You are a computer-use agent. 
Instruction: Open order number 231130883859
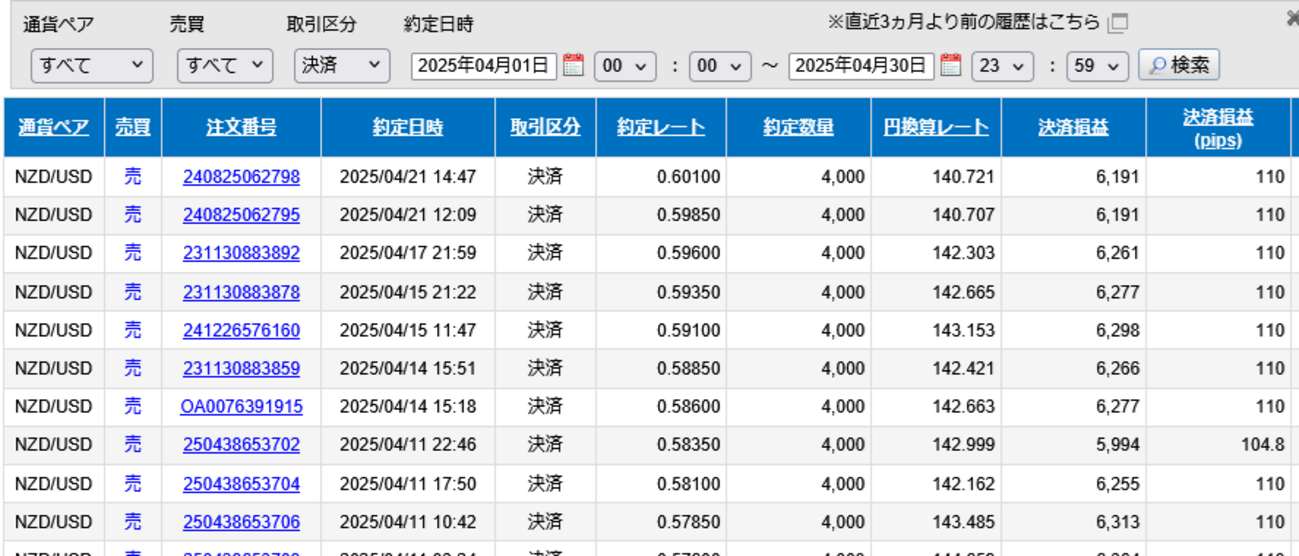[x=241, y=369]
